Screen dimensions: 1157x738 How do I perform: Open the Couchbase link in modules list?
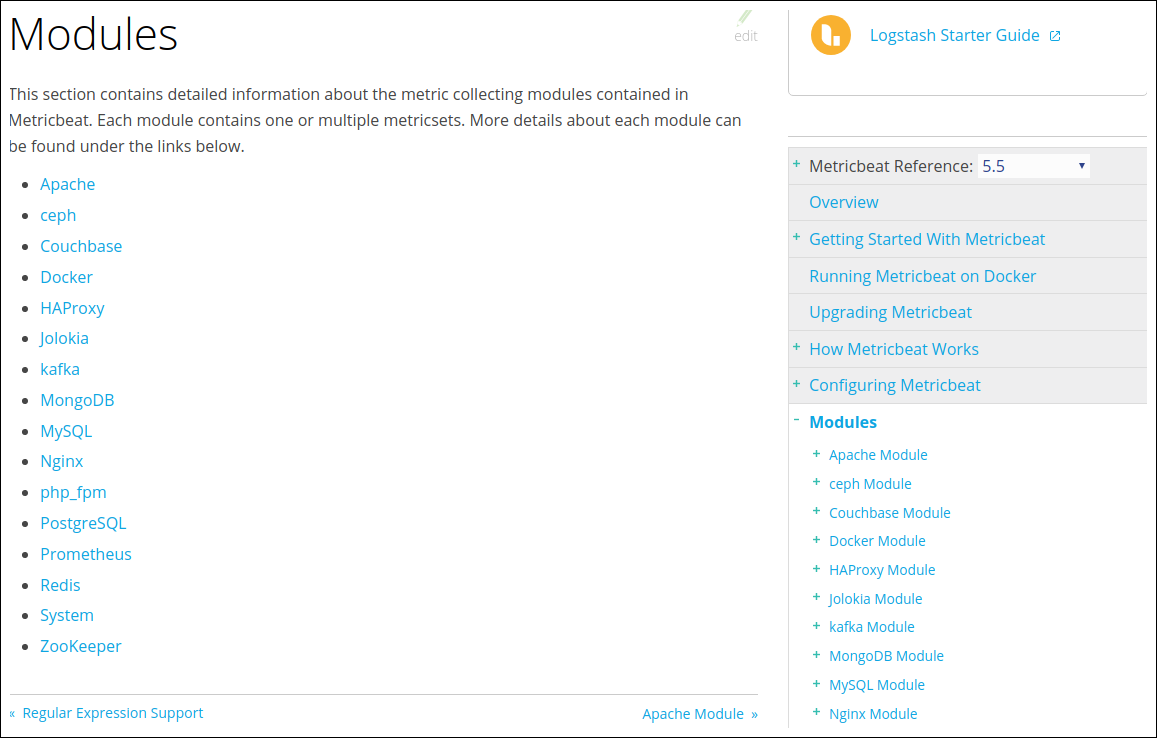coord(81,246)
